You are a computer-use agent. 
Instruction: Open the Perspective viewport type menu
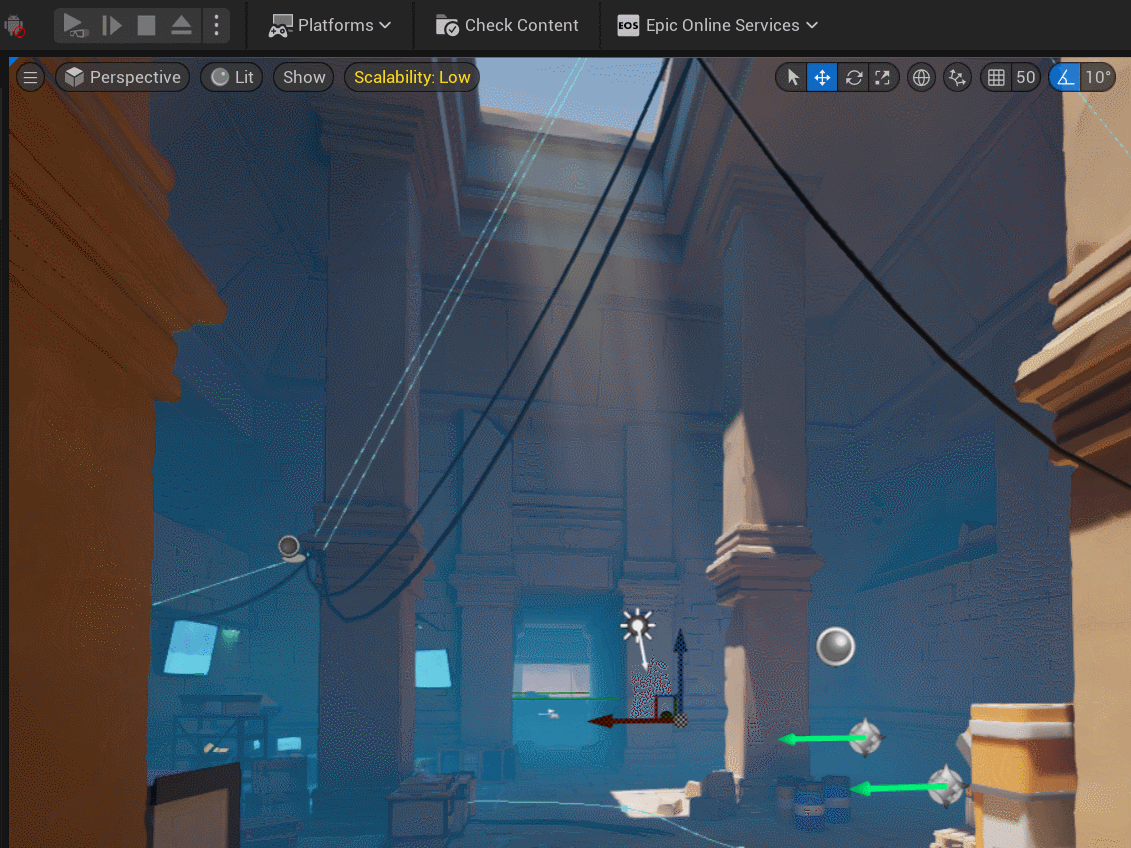122,78
